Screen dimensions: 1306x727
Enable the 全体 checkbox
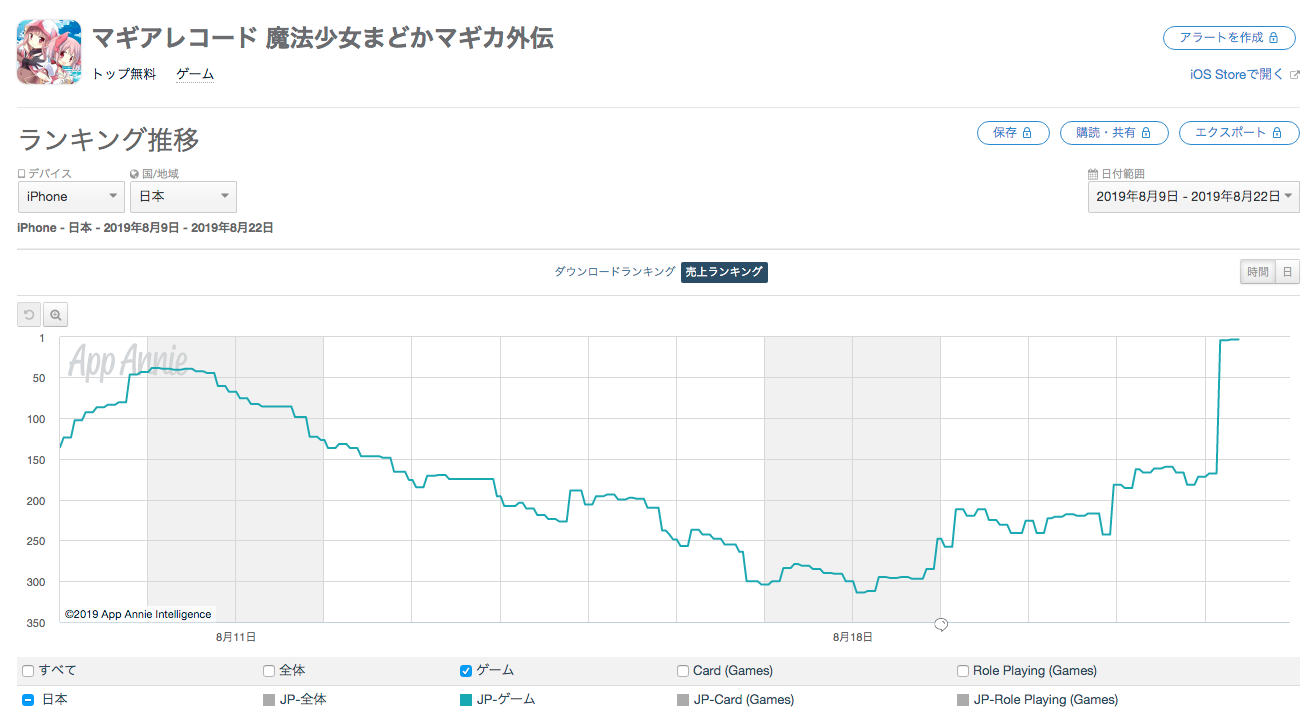pos(269,671)
